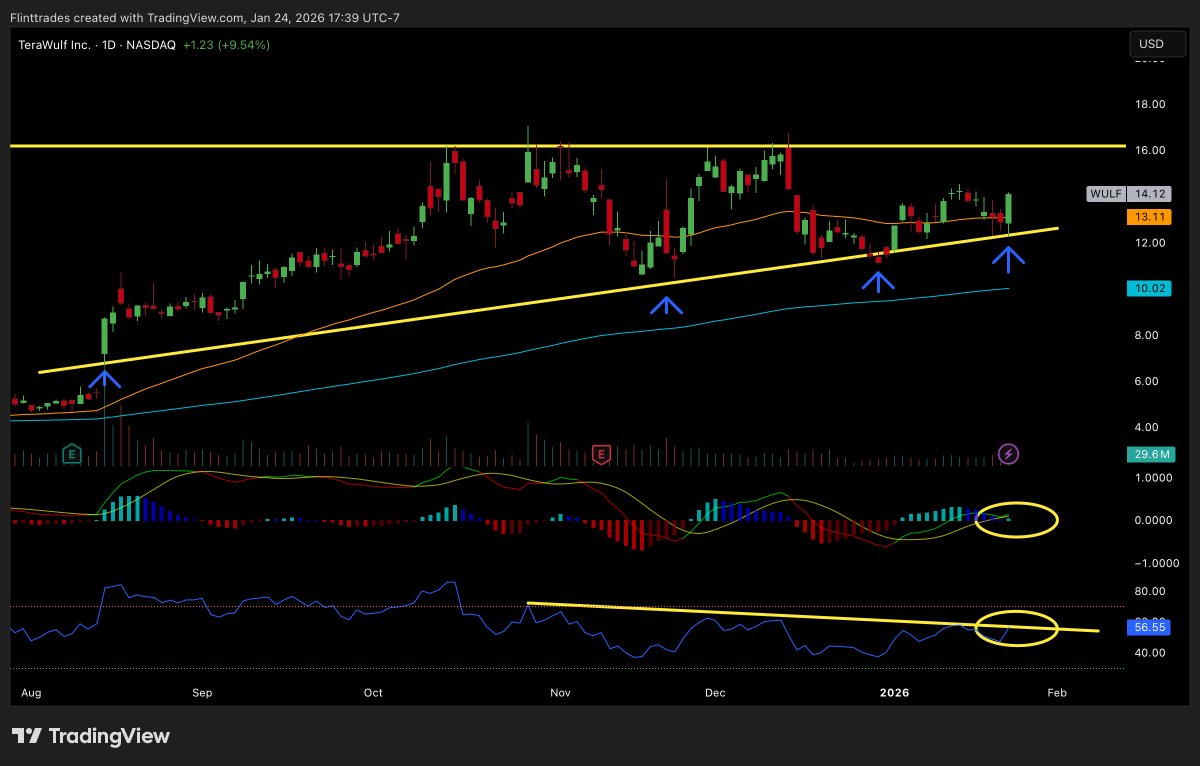Click the Aug label on time axis
The width and height of the screenshot is (1200, 766).
(x=29, y=692)
